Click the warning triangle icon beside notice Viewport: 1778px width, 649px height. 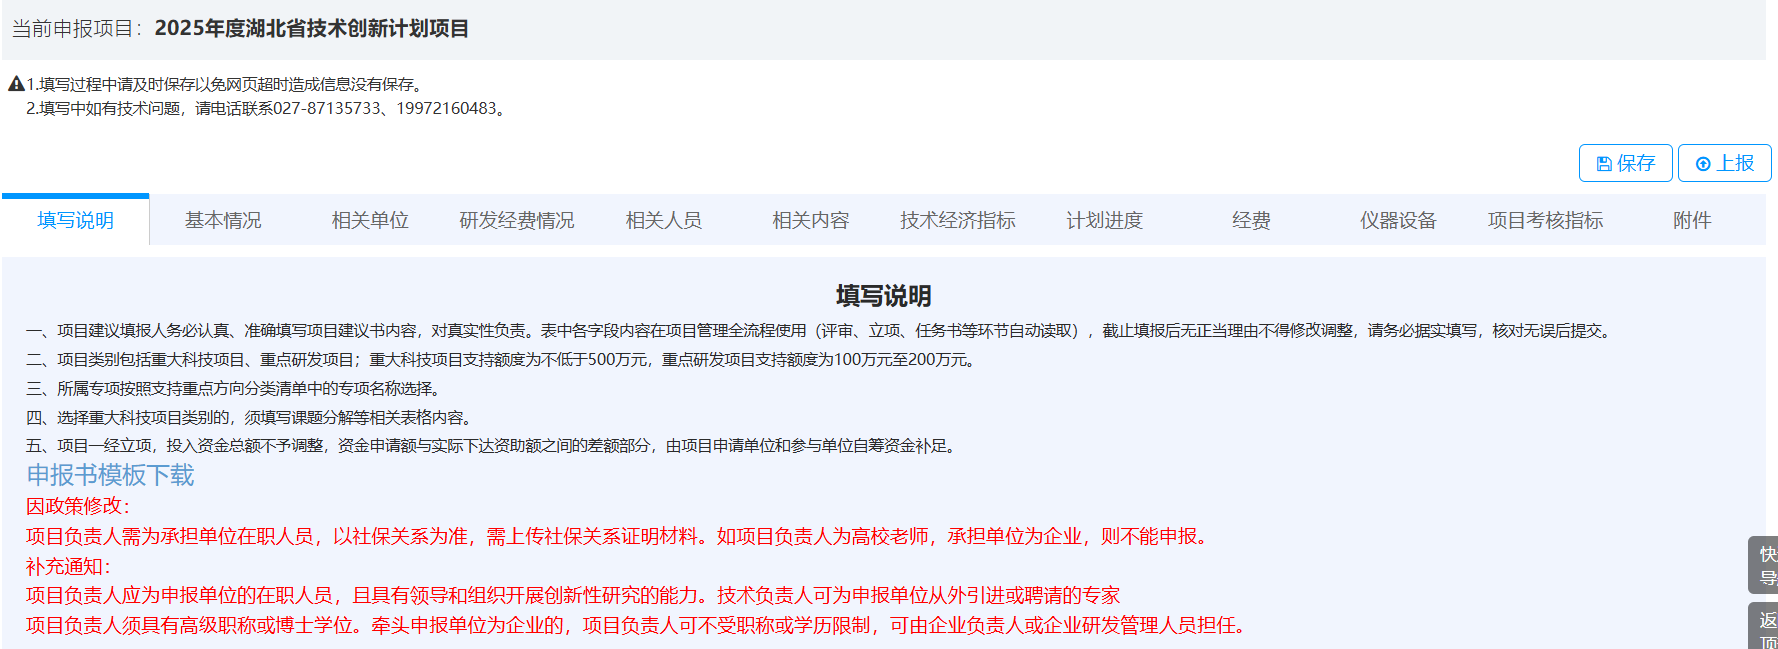tap(16, 84)
